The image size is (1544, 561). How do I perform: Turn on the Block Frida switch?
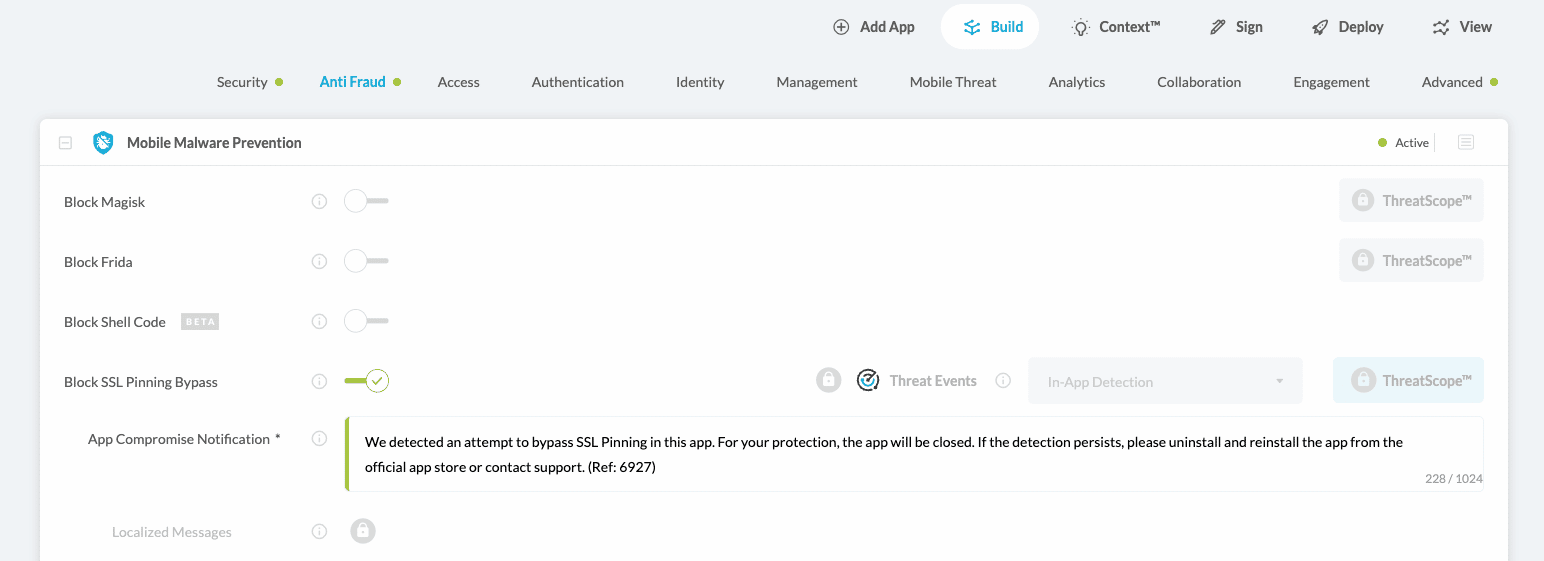(365, 262)
